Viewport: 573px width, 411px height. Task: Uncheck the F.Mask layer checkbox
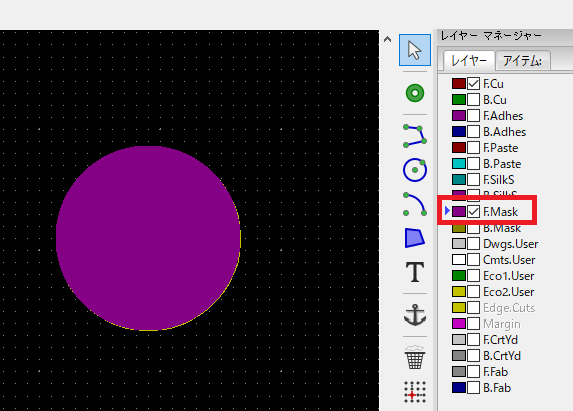tap(473, 212)
